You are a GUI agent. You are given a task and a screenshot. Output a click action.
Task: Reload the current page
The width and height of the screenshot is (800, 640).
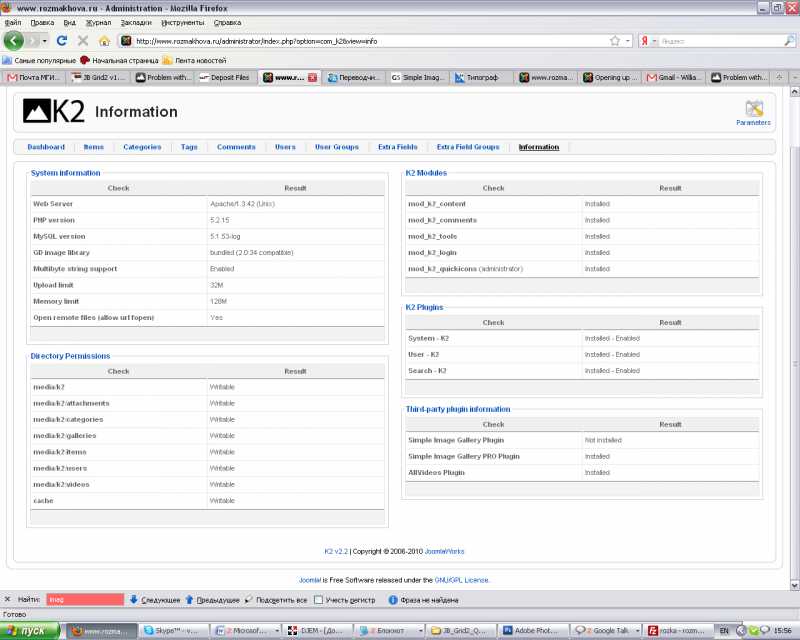(x=62, y=41)
